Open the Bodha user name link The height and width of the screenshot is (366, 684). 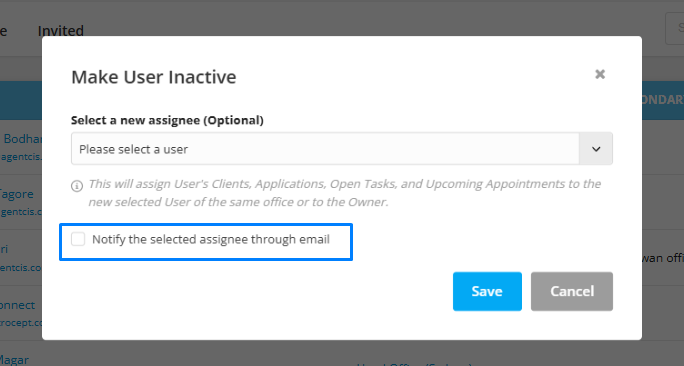coord(23,139)
